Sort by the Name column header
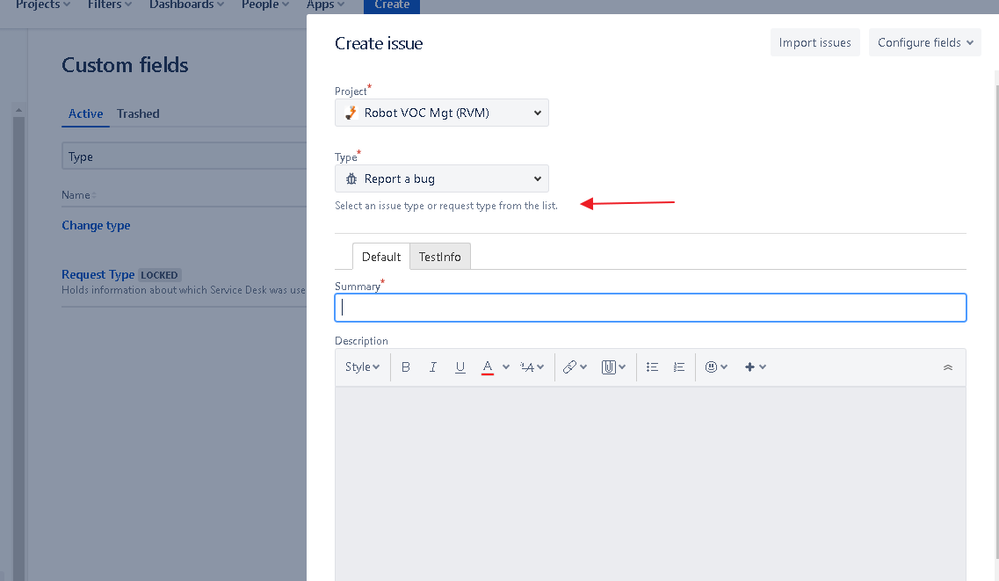999x581 pixels. coord(78,195)
